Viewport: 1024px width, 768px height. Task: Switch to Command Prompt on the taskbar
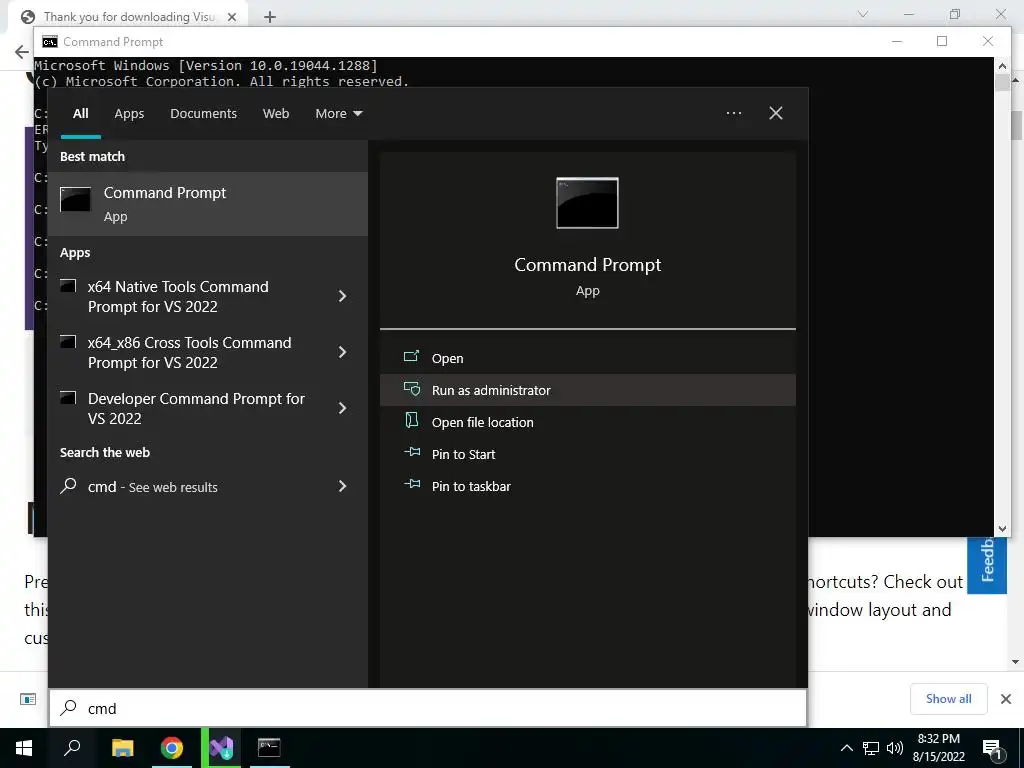[269, 748]
